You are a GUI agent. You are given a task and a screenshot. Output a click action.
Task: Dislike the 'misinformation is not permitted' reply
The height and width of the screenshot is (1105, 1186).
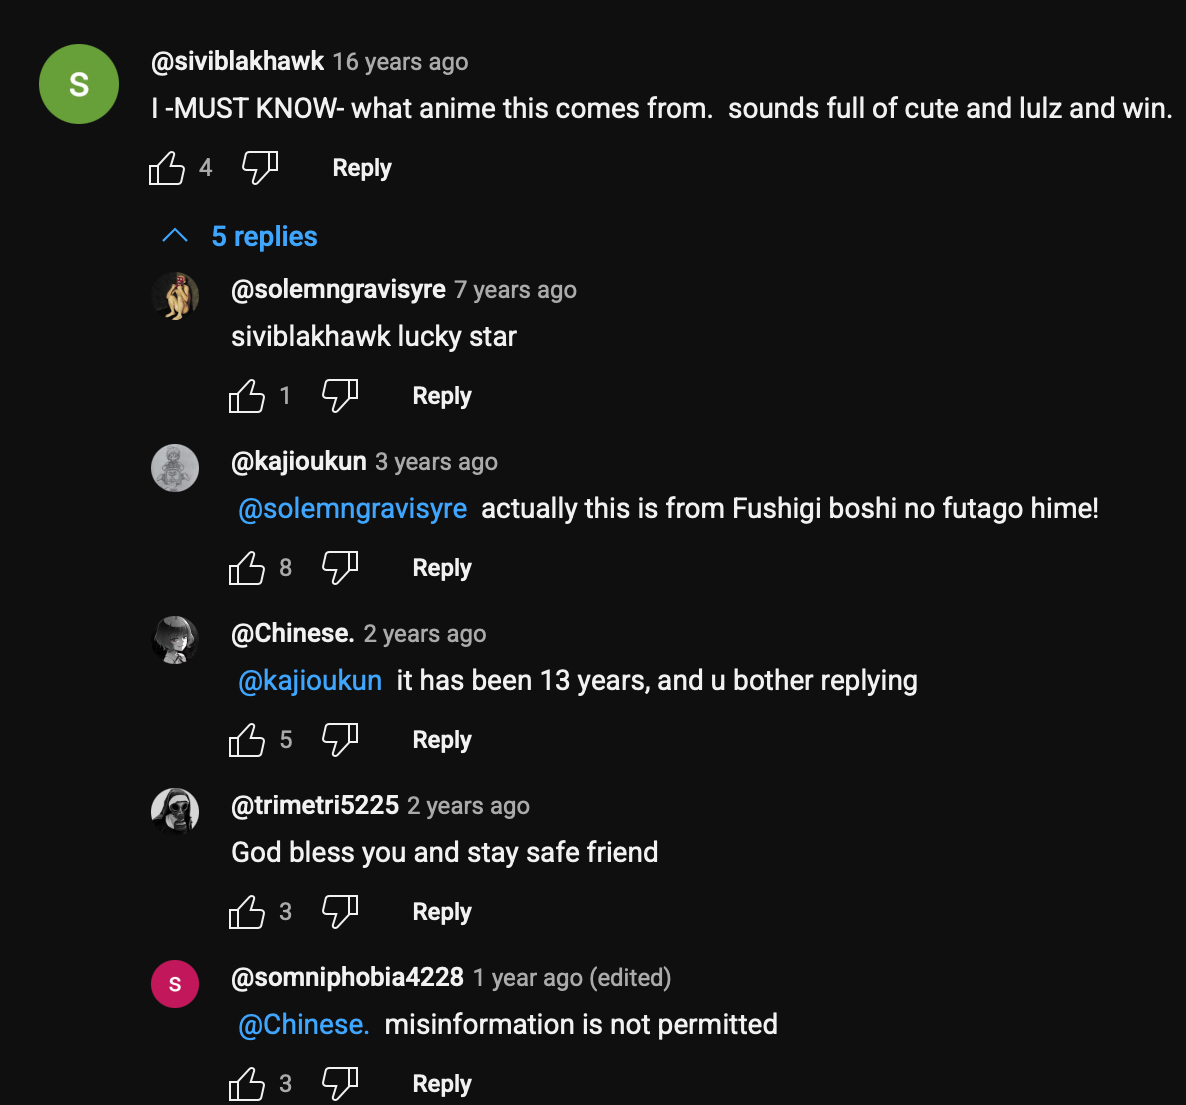tap(340, 1084)
